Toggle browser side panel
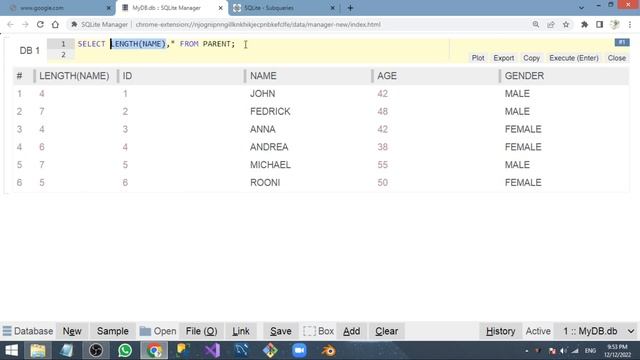 (600, 24)
